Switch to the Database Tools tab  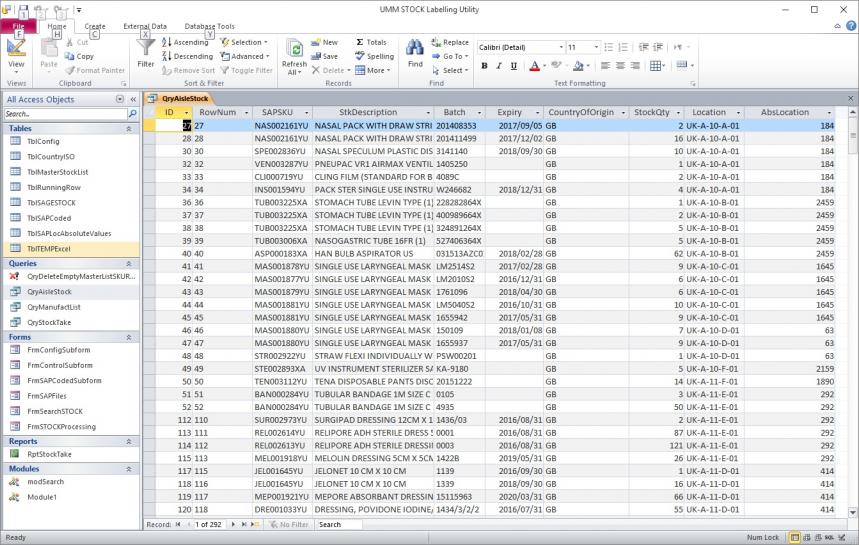click(209, 26)
